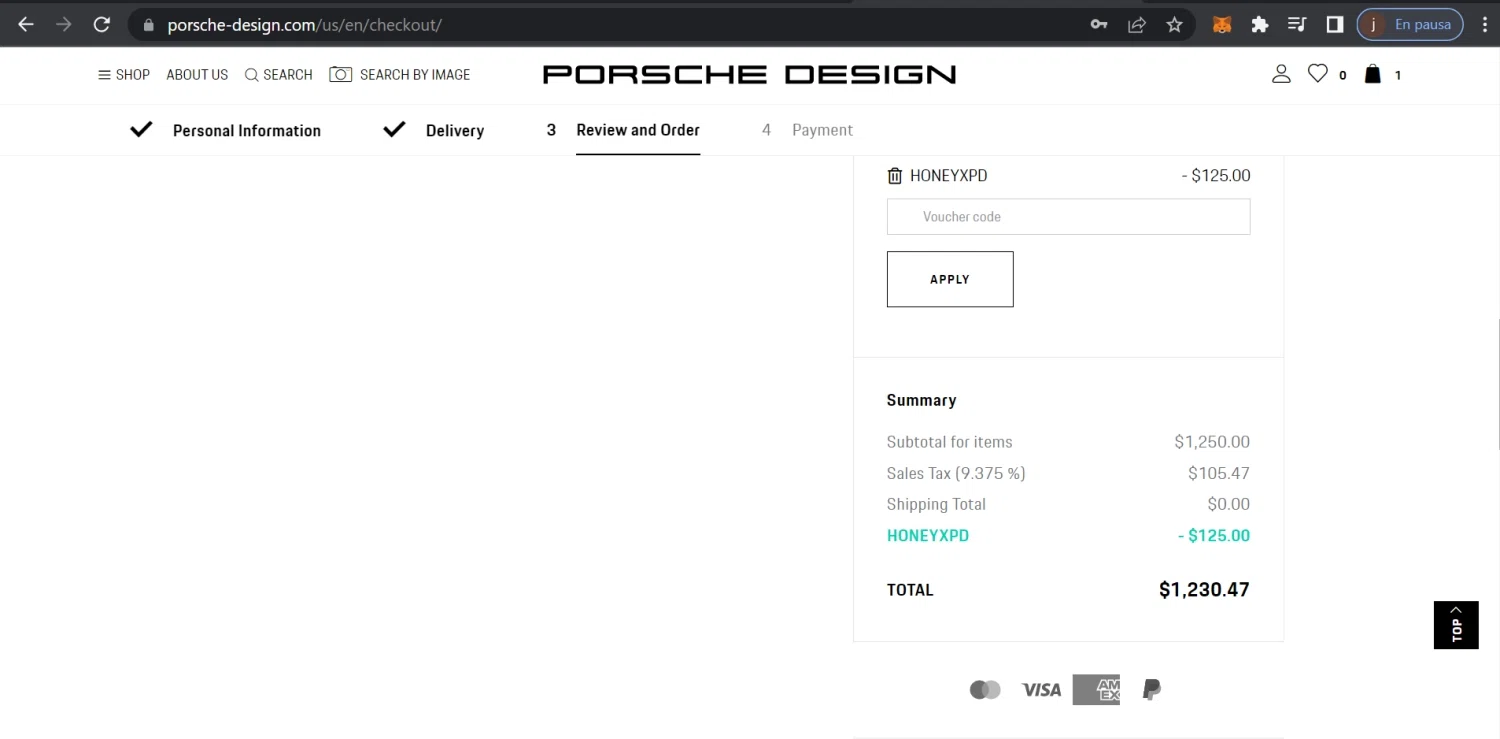Open the SHOP hamburger menu
The height and width of the screenshot is (739, 1500).
pos(124,75)
